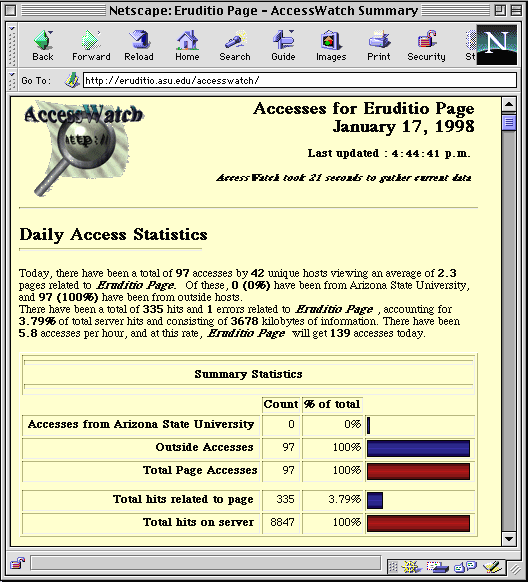Click the 'Outside Accesses' row label
The width and height of the screenshot is (529, 583).
[x=204, y=447]
